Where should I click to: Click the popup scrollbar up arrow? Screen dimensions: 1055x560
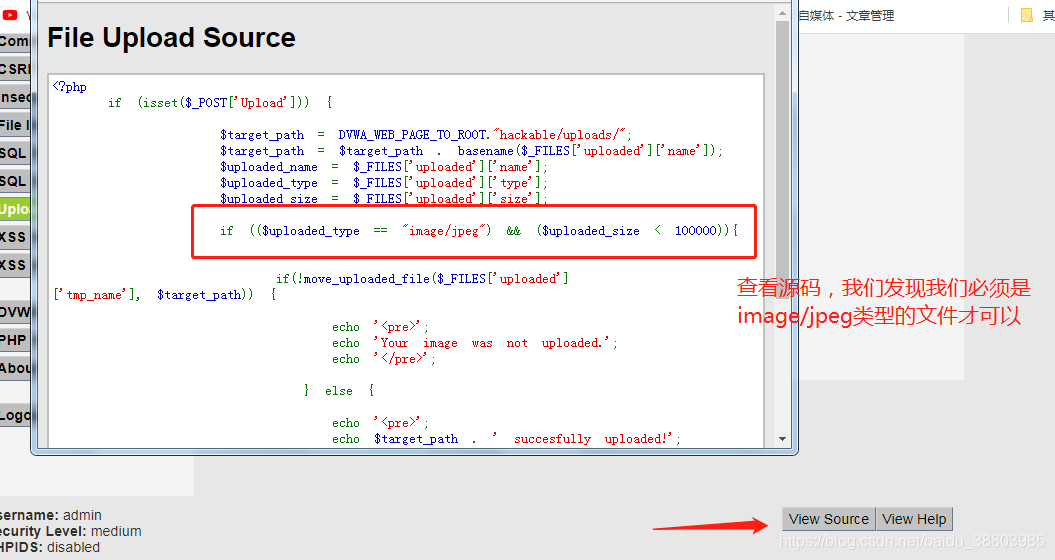pos(782,13)
